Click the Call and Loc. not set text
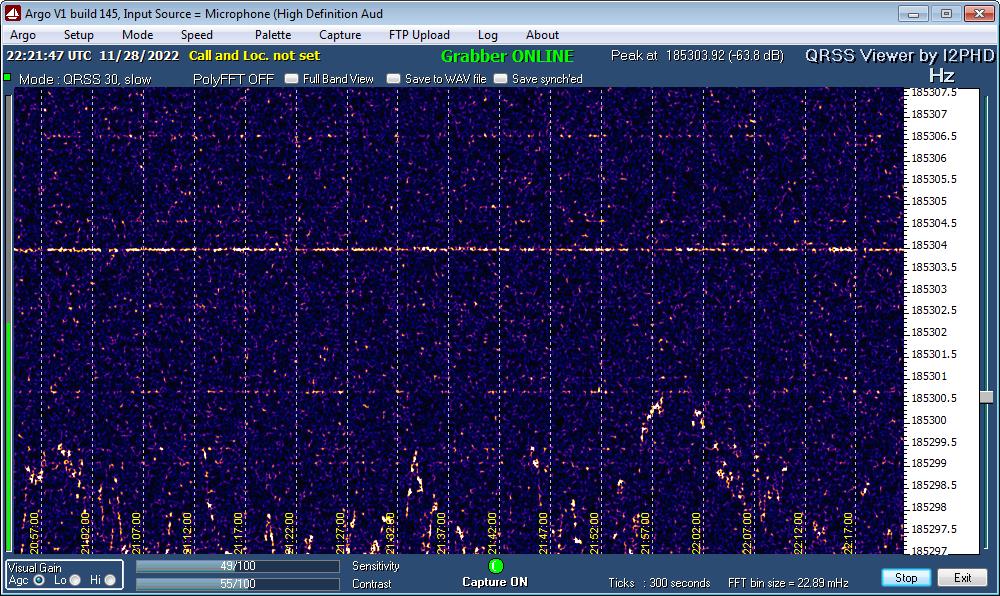The height and width of the screenshot is (596, 1000). (x=254, y=55)
